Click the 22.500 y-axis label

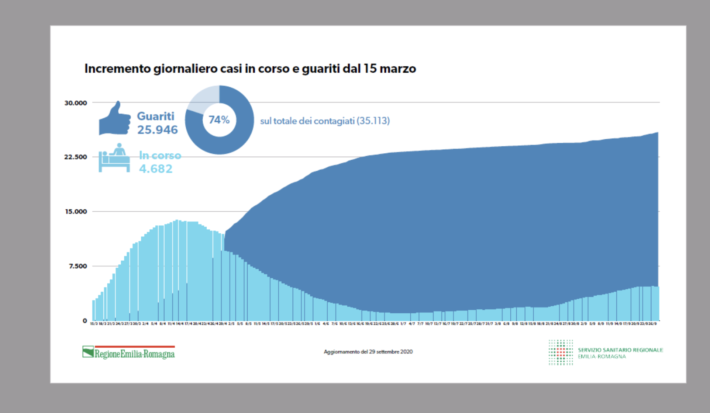77,157
